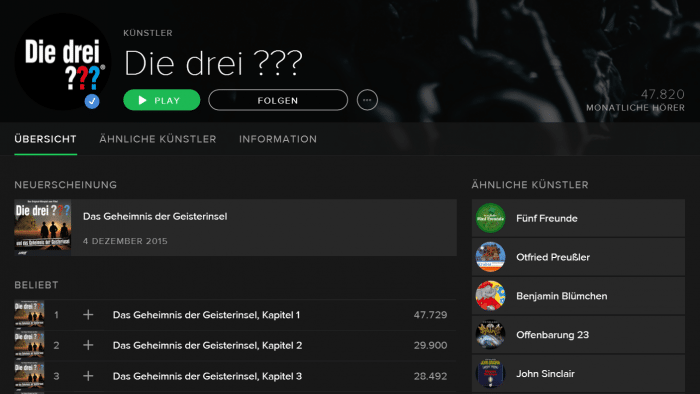Open similar artist Fünf Freunde
Viewport: 700px width, 394px height.
pos(578,218)
